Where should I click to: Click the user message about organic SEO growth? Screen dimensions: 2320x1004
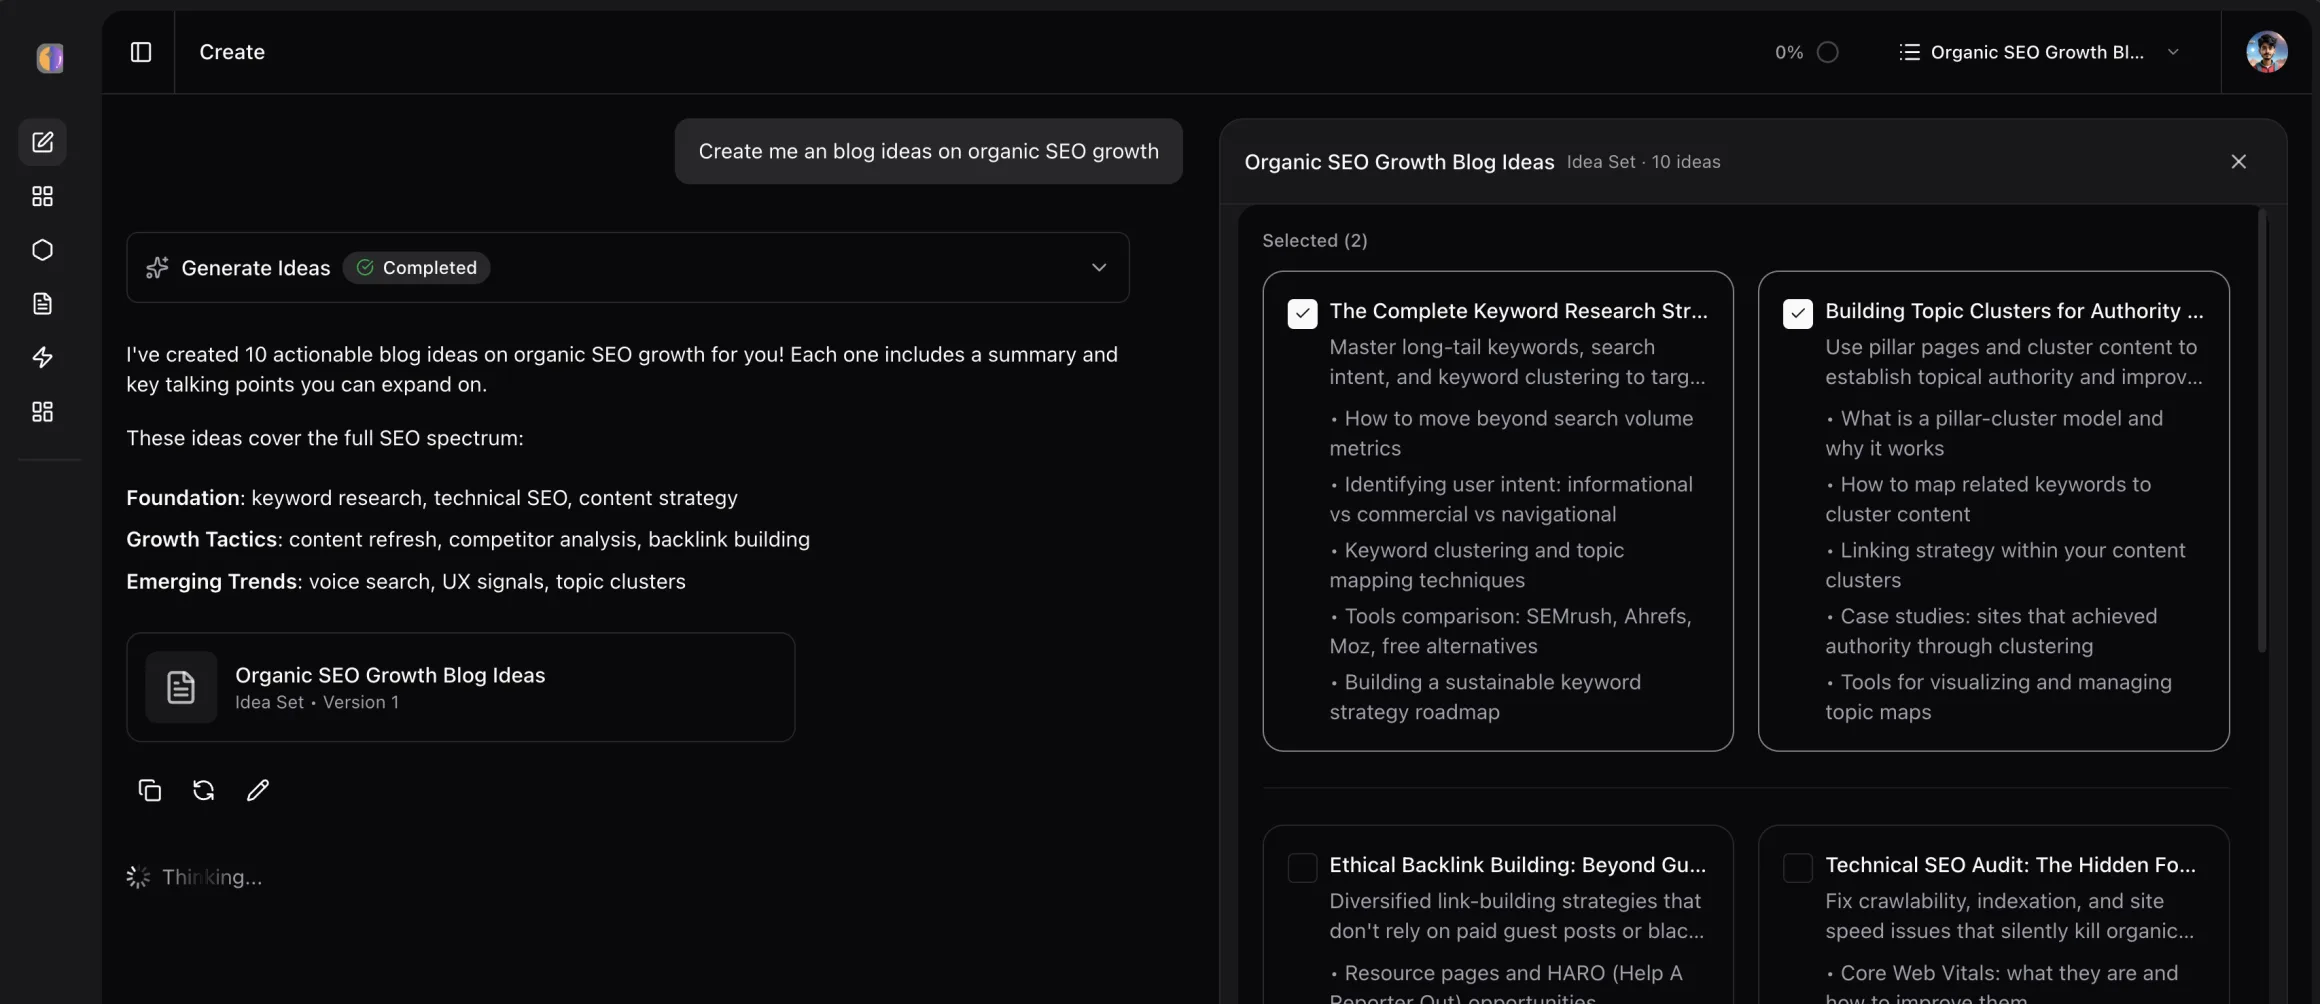click(x=928, y=151)
